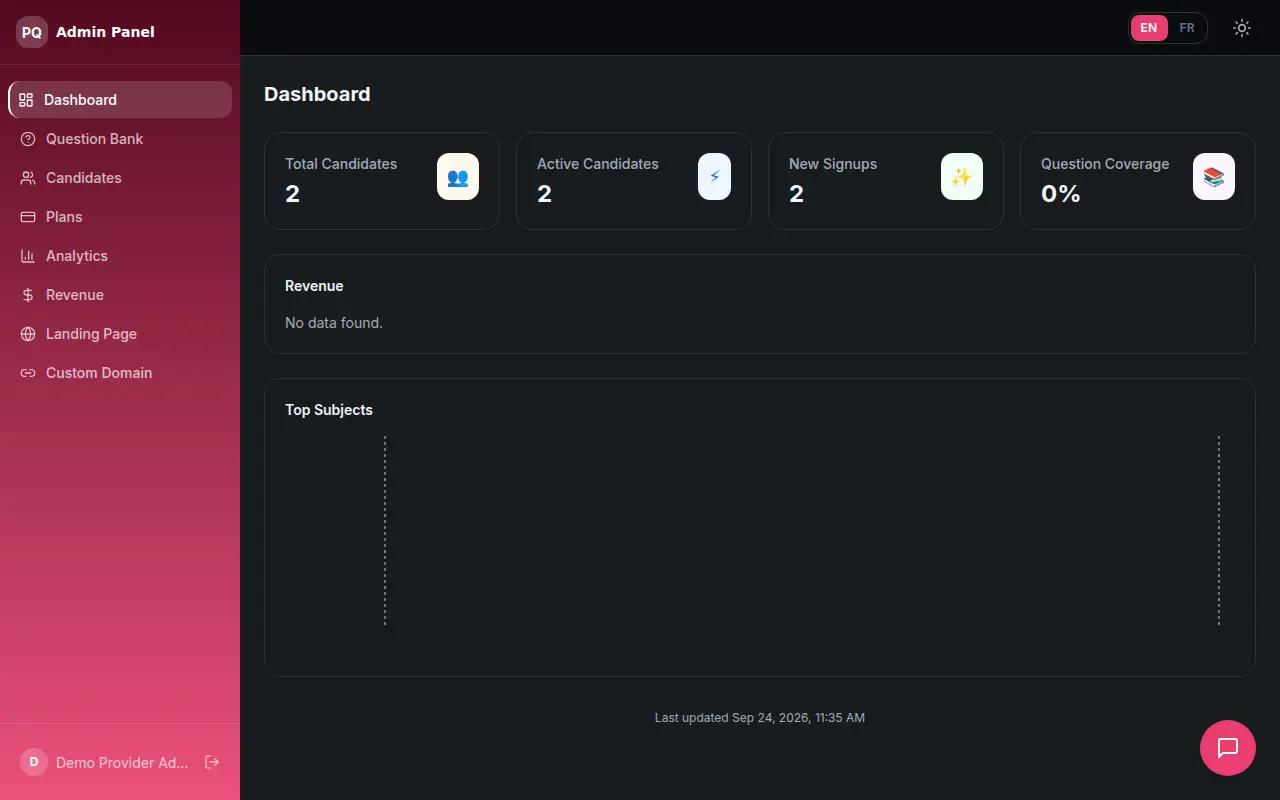Click the Question Coverage books icon
This screenshot has height=800, width=1280.
click(x=1214, y=177)
